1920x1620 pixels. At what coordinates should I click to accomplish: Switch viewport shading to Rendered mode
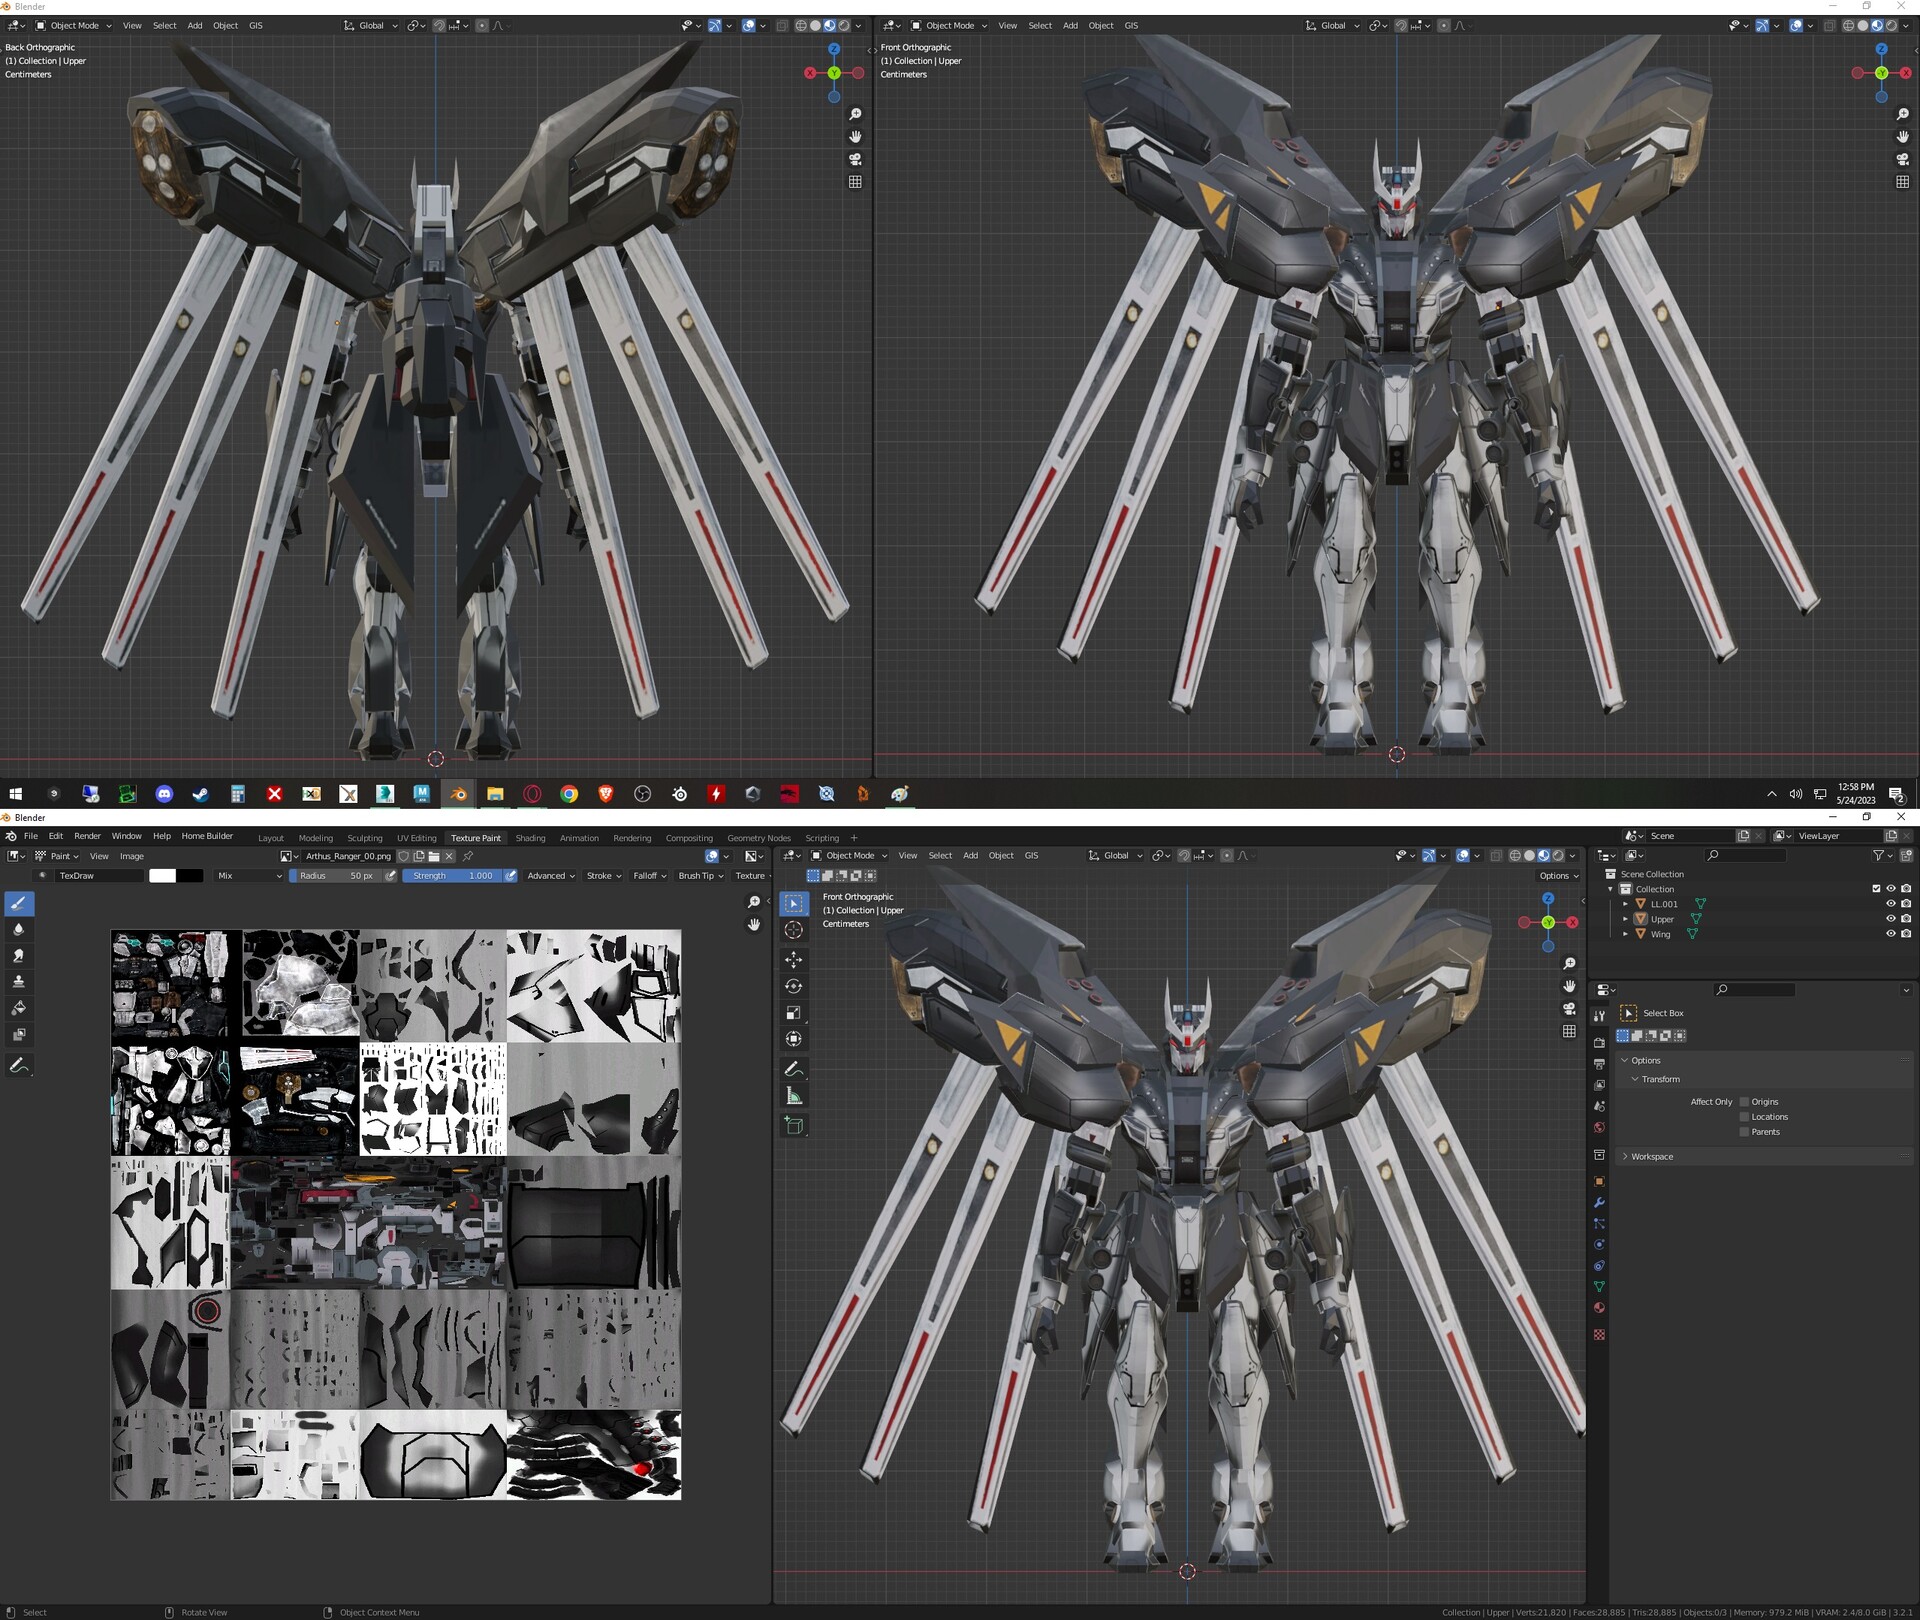pyautogui.click(x=1557, y=855)
